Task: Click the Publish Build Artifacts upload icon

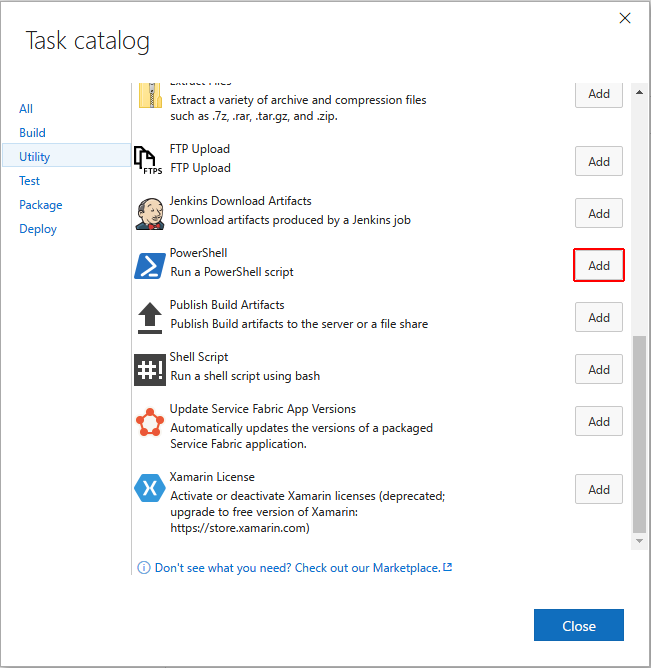Action: (149, 317)
